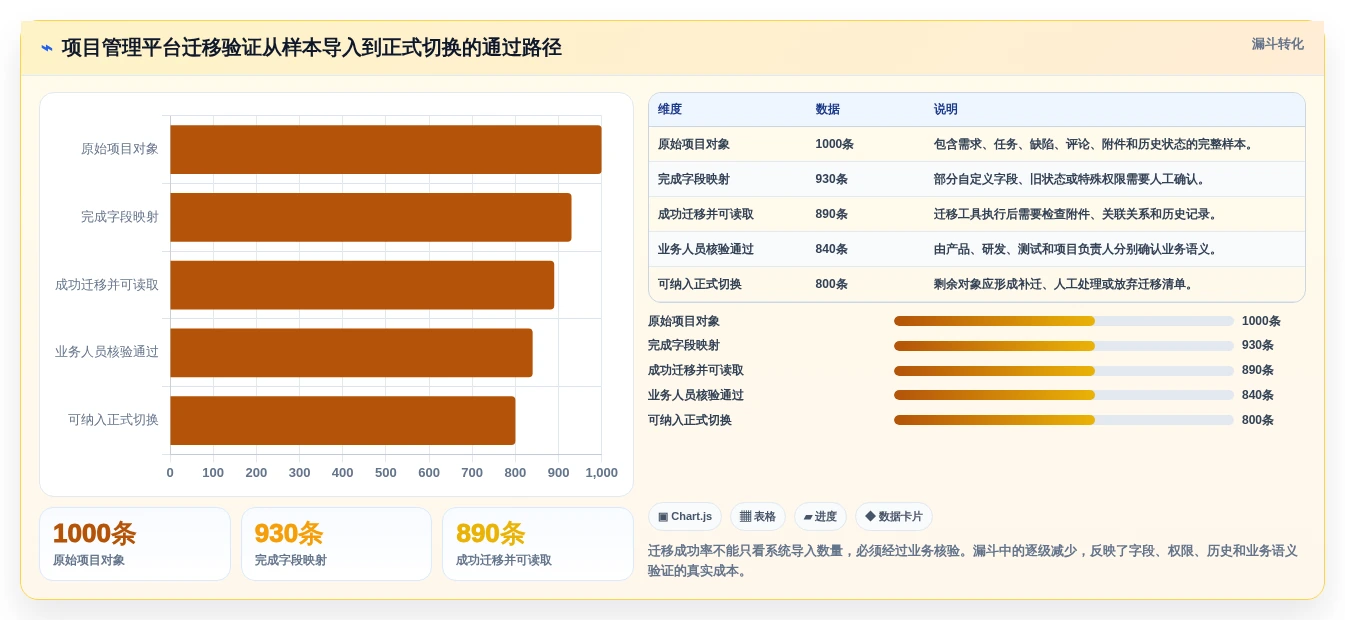Click the 原始项目对象 cell in the table
Screen dimensions: 1345x620
(x=694, y=144)
